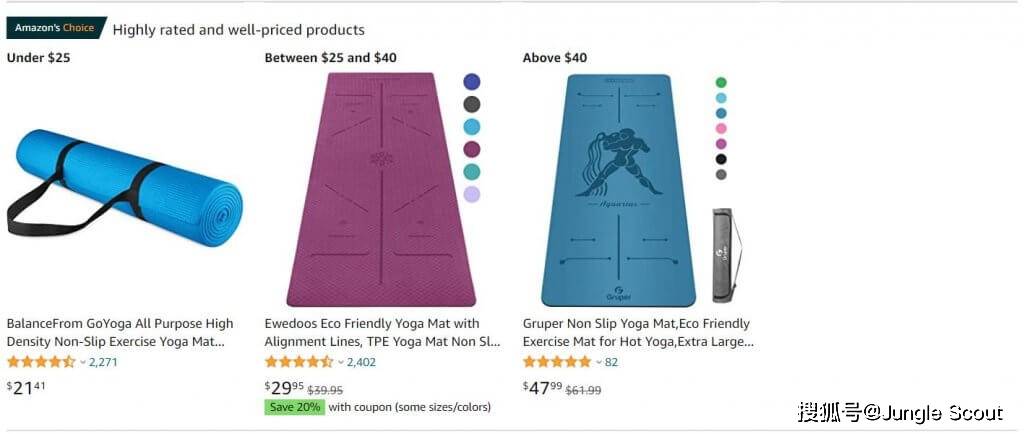Viewport: 1024px width, 434px height.
Task: Select the lavender Ewedoos color swatch
Action: pos(472,194)
